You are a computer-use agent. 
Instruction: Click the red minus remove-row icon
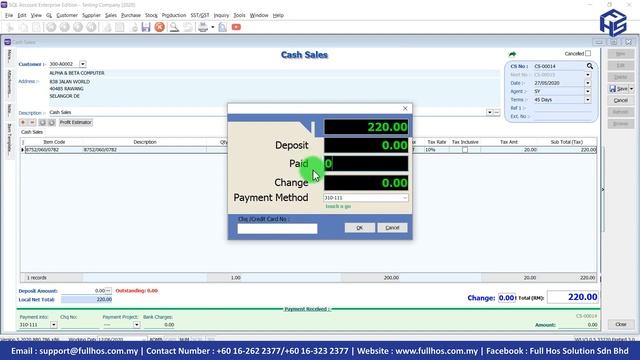coord(32,122)
